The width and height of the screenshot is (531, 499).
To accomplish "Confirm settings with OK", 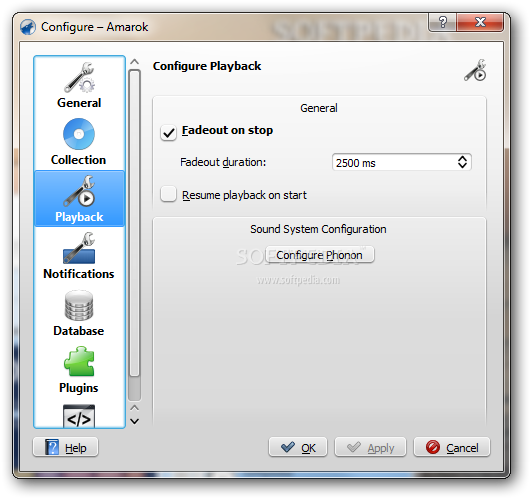I will pyautogui.click(x=298, y=447).
